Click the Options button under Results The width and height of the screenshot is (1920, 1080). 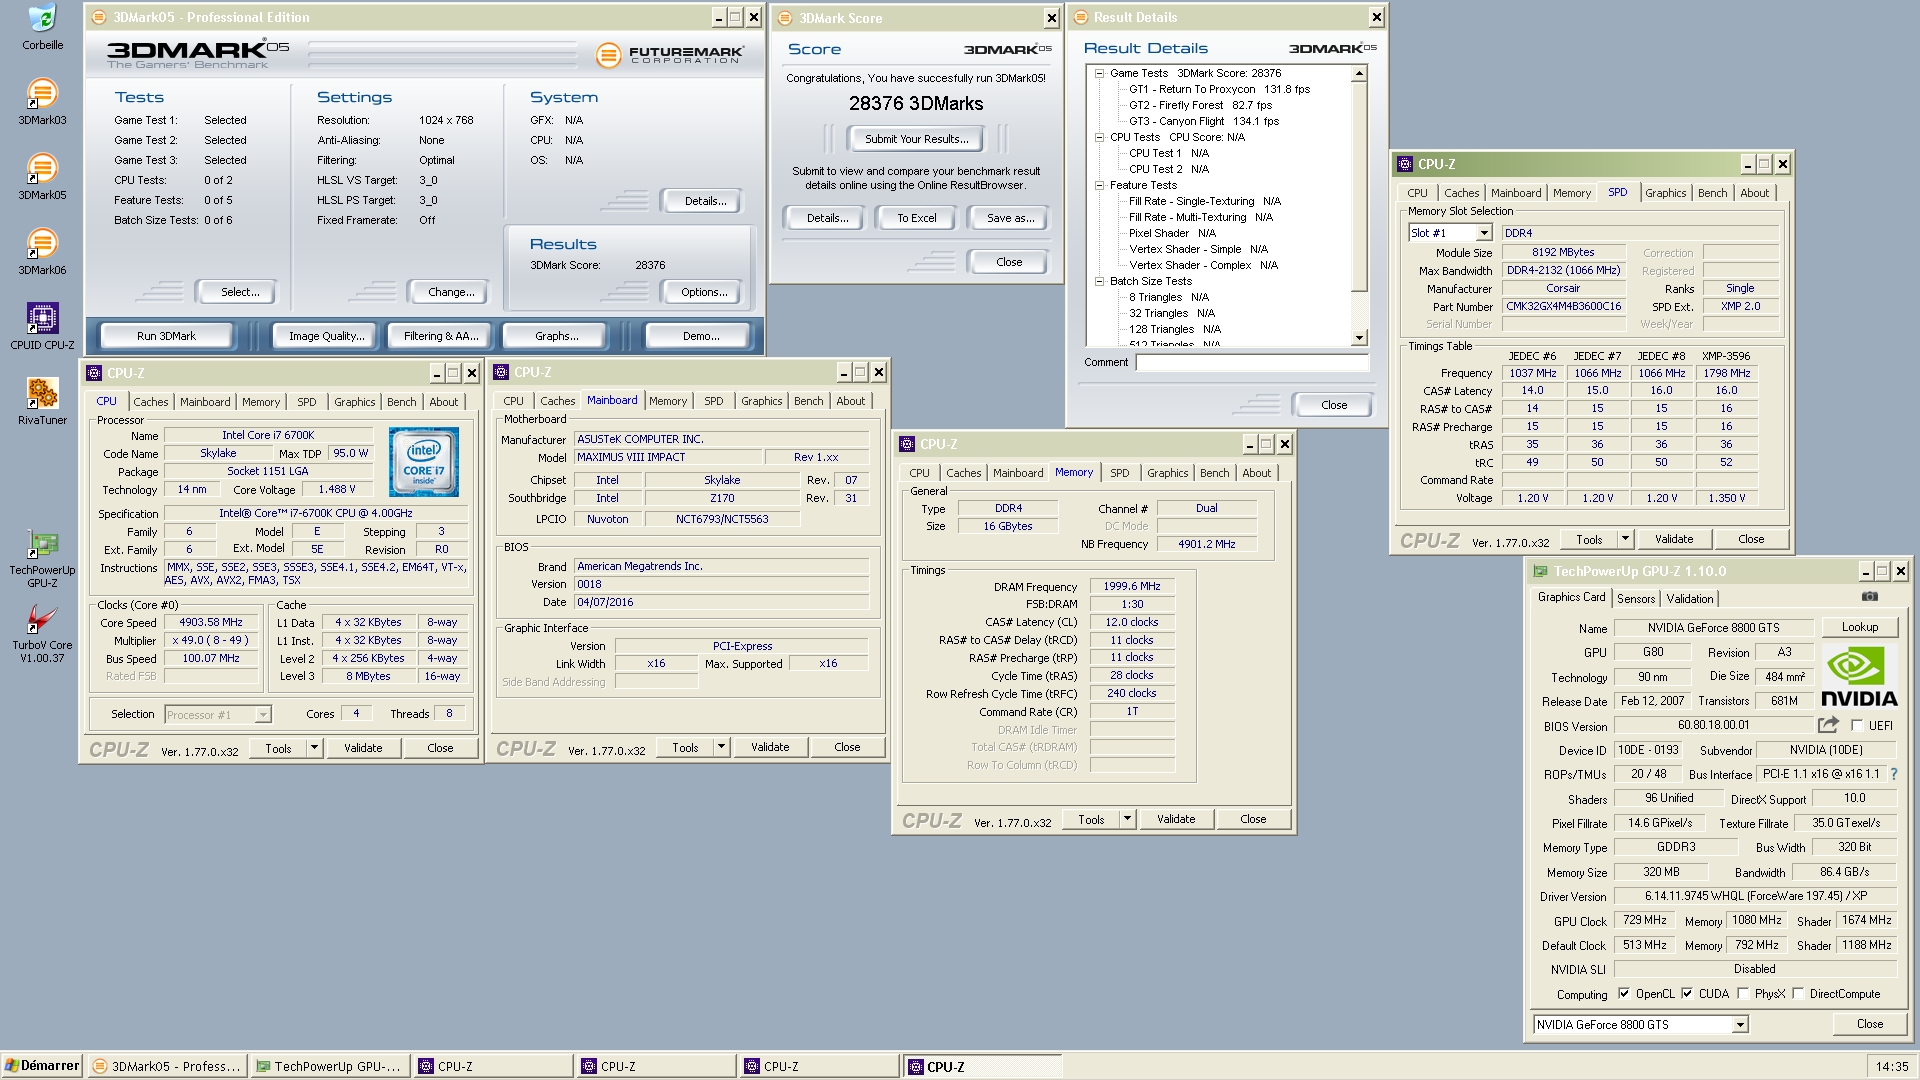pyautogui.click(x=703, y=292)
